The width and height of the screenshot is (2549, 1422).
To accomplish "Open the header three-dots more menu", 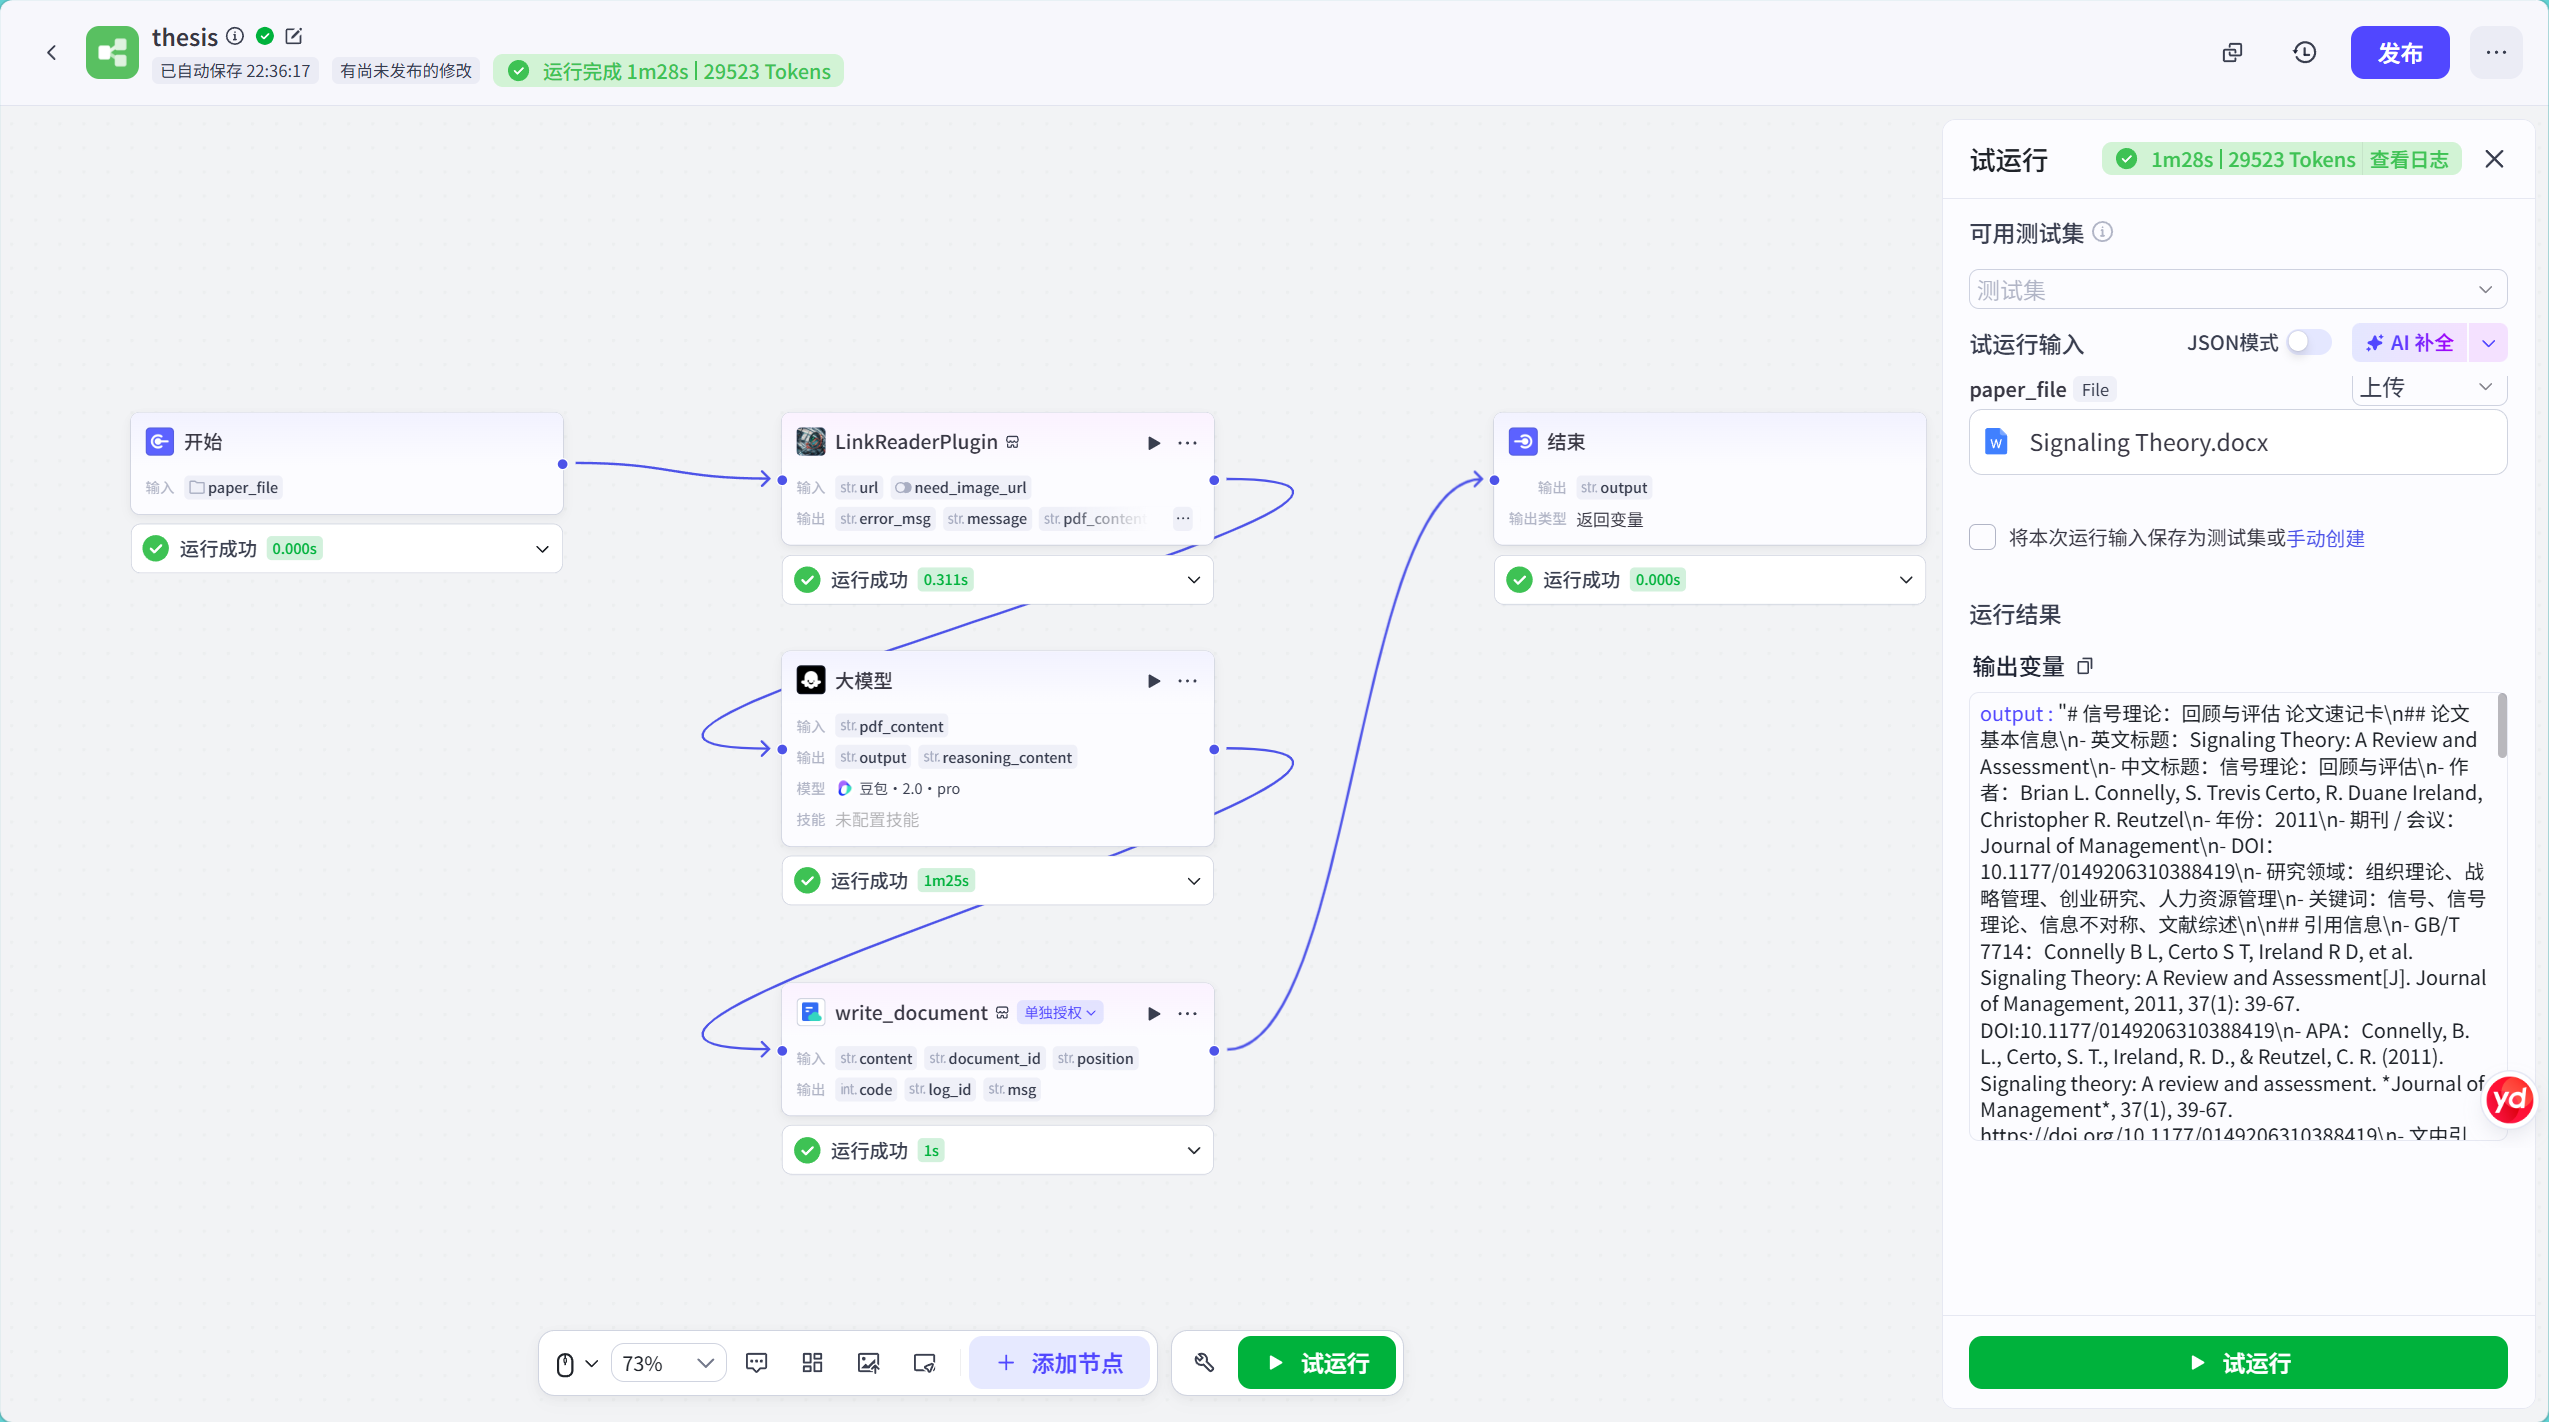I will [x=2496, y=52].
